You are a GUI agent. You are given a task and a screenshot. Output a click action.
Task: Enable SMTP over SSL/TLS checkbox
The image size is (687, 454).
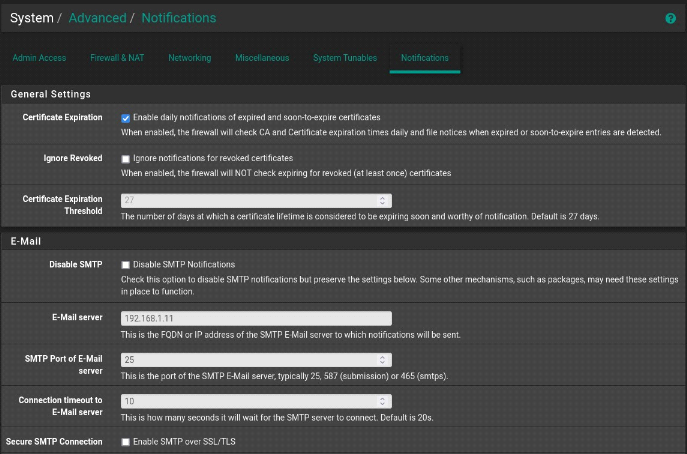[x=126, y=442]
